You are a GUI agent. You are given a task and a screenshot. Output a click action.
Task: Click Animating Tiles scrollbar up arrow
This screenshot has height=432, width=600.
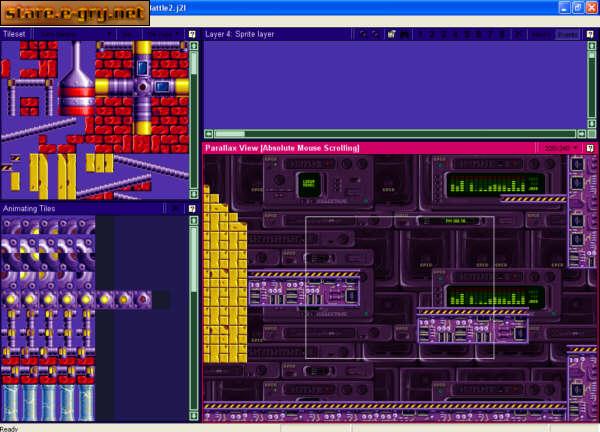click(194, 221)
